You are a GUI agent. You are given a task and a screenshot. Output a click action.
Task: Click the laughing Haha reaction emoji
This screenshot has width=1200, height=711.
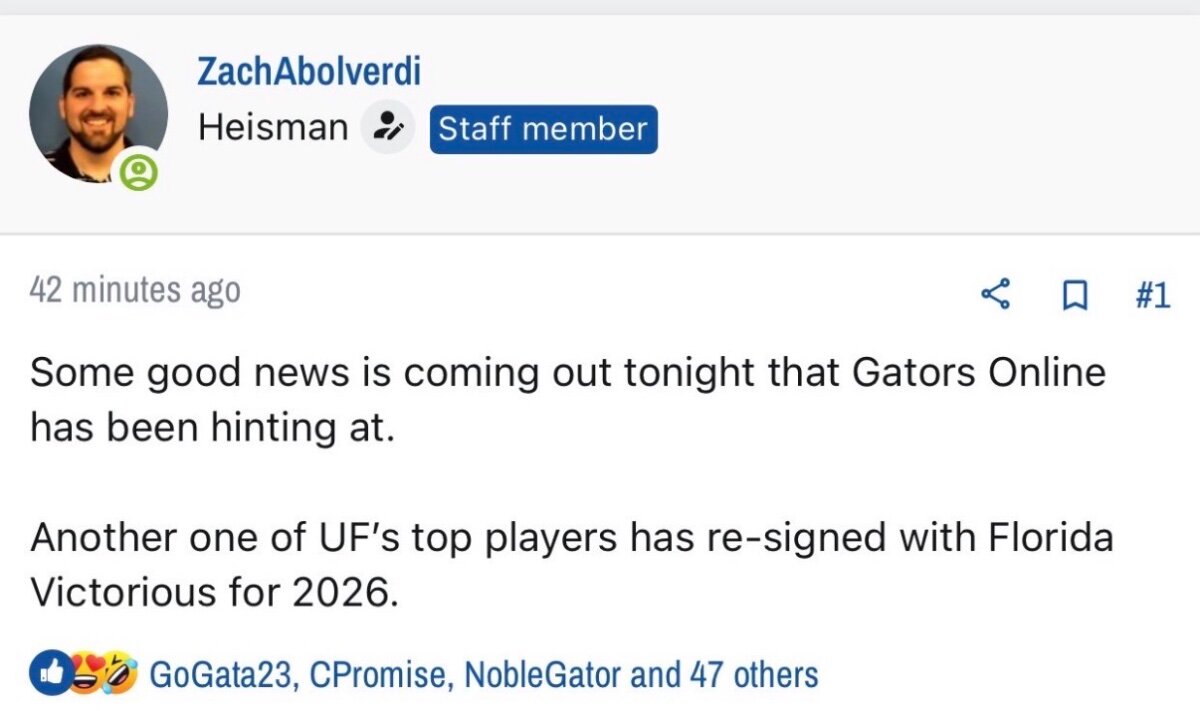pos(120,673)
